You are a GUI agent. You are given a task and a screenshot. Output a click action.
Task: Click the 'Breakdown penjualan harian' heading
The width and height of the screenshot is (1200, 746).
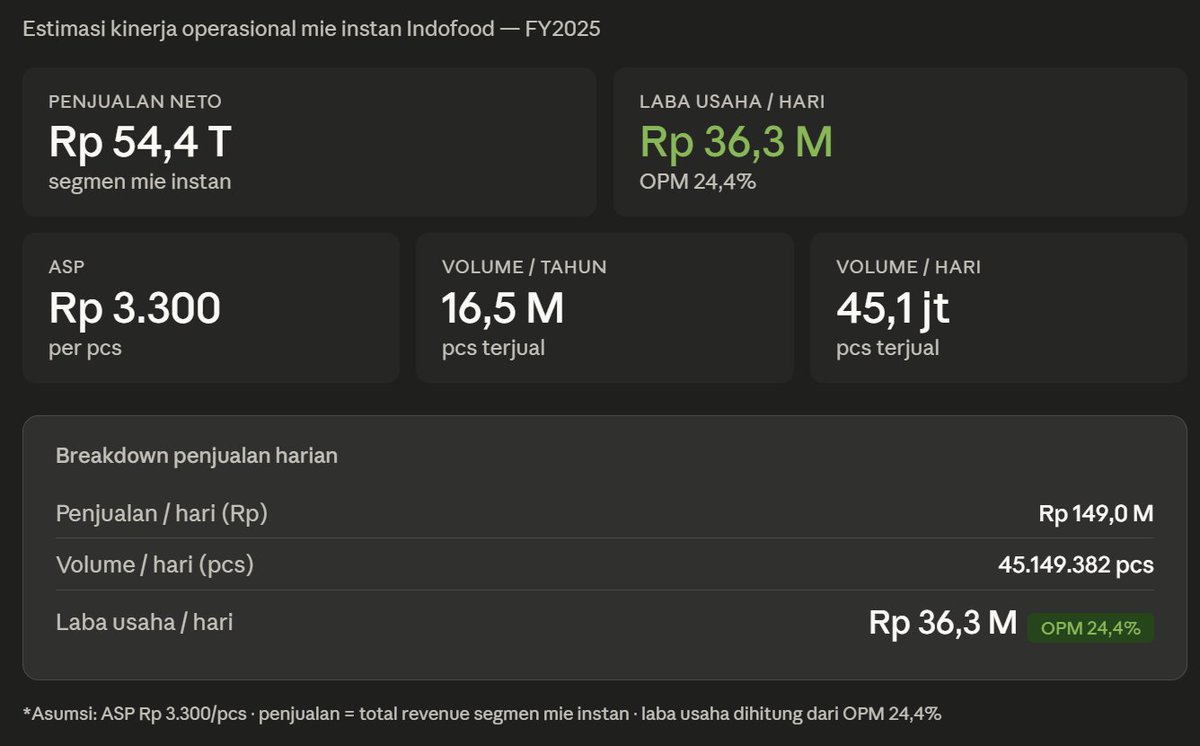point(197,456)
